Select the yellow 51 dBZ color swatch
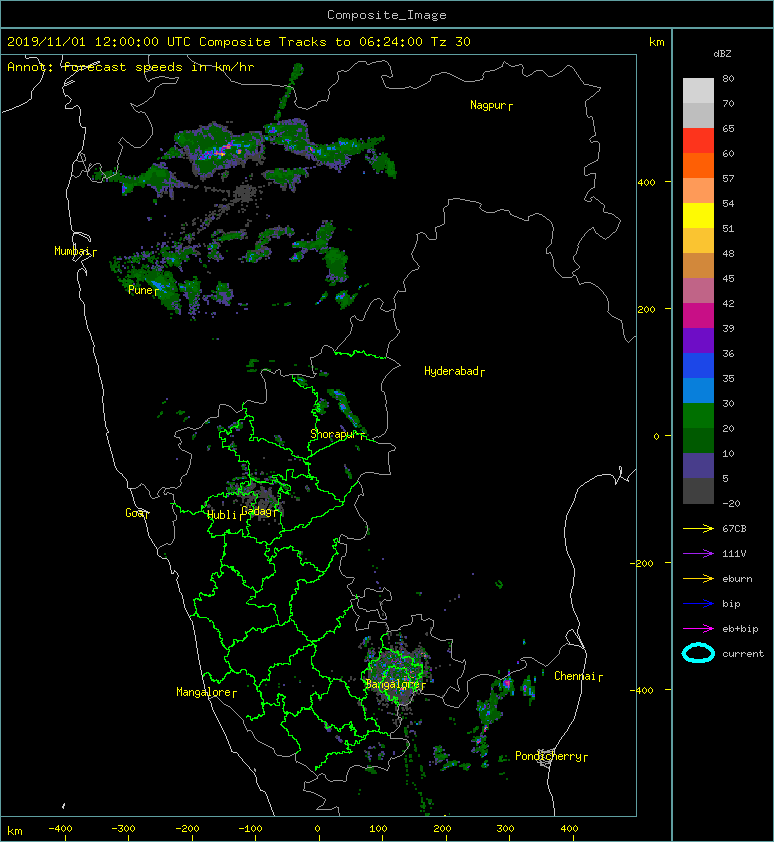Viewport: 774px width, 842px height. [698, 215]
